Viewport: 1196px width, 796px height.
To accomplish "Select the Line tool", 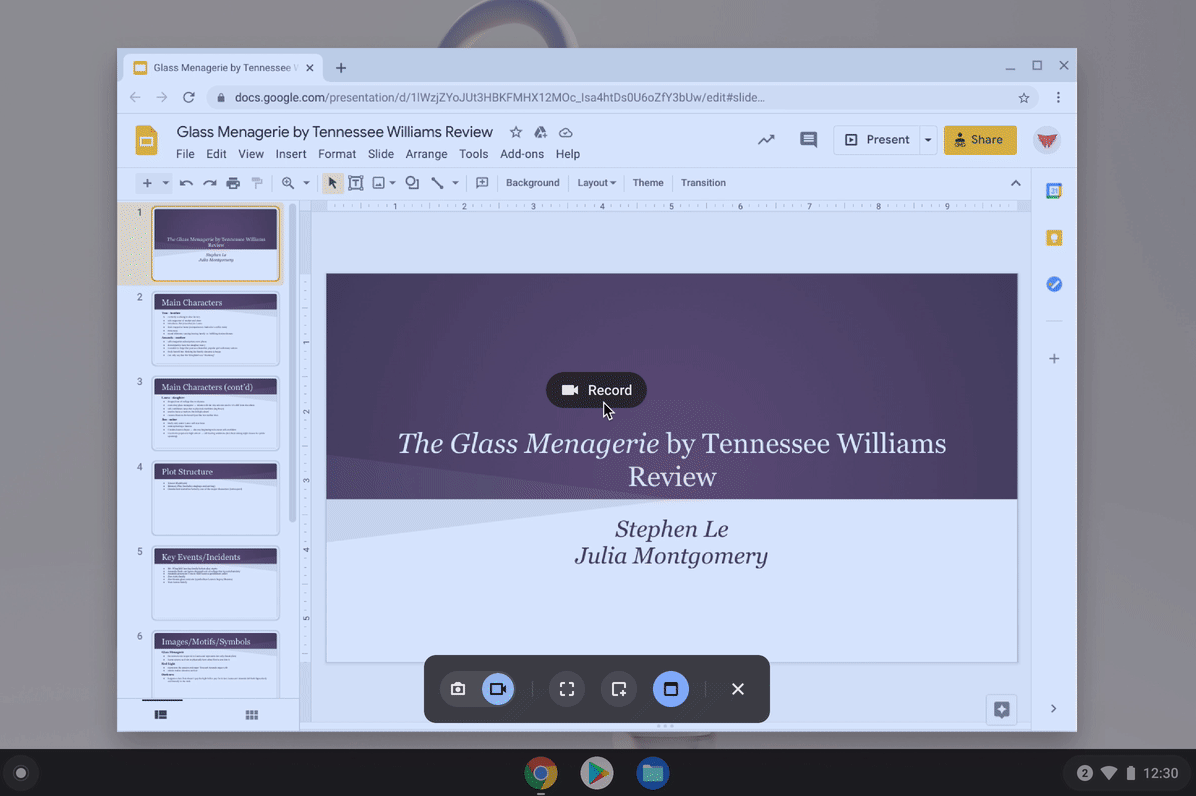I will point(437,183).
